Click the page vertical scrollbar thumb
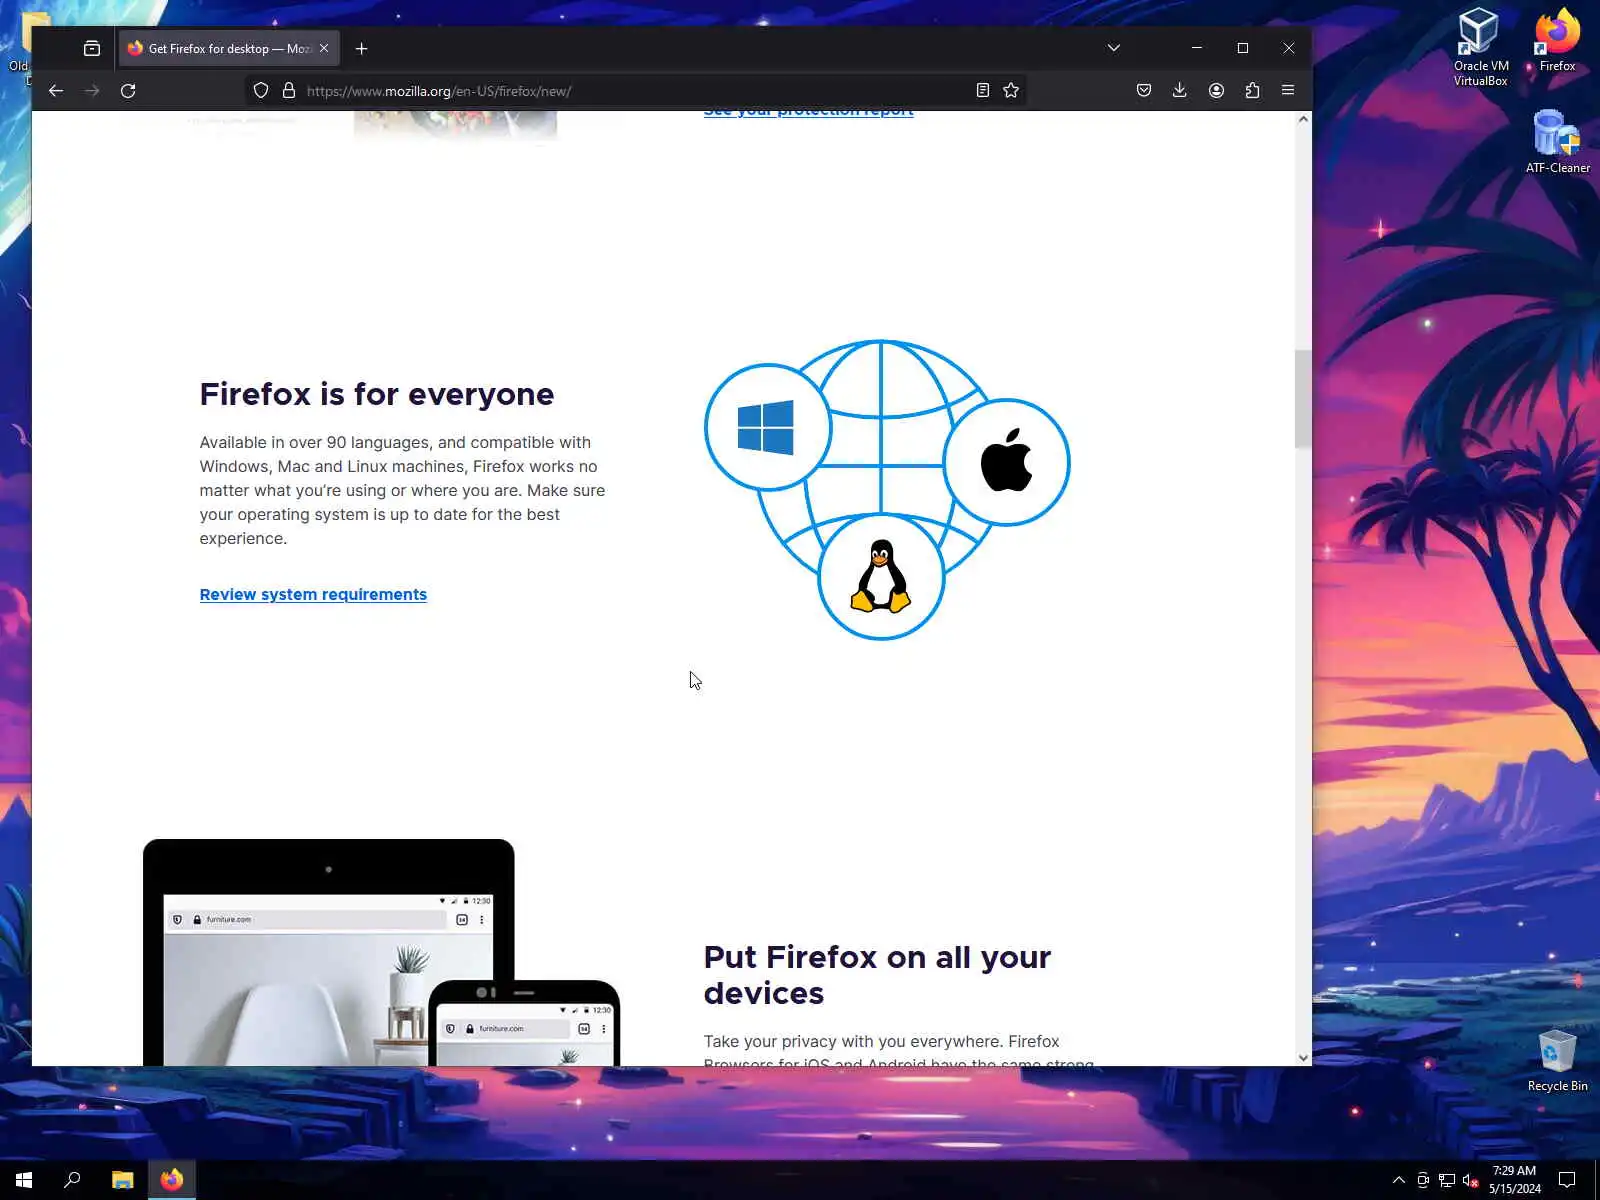Screen dimensions: 1600x1200 coord(1303,400)
